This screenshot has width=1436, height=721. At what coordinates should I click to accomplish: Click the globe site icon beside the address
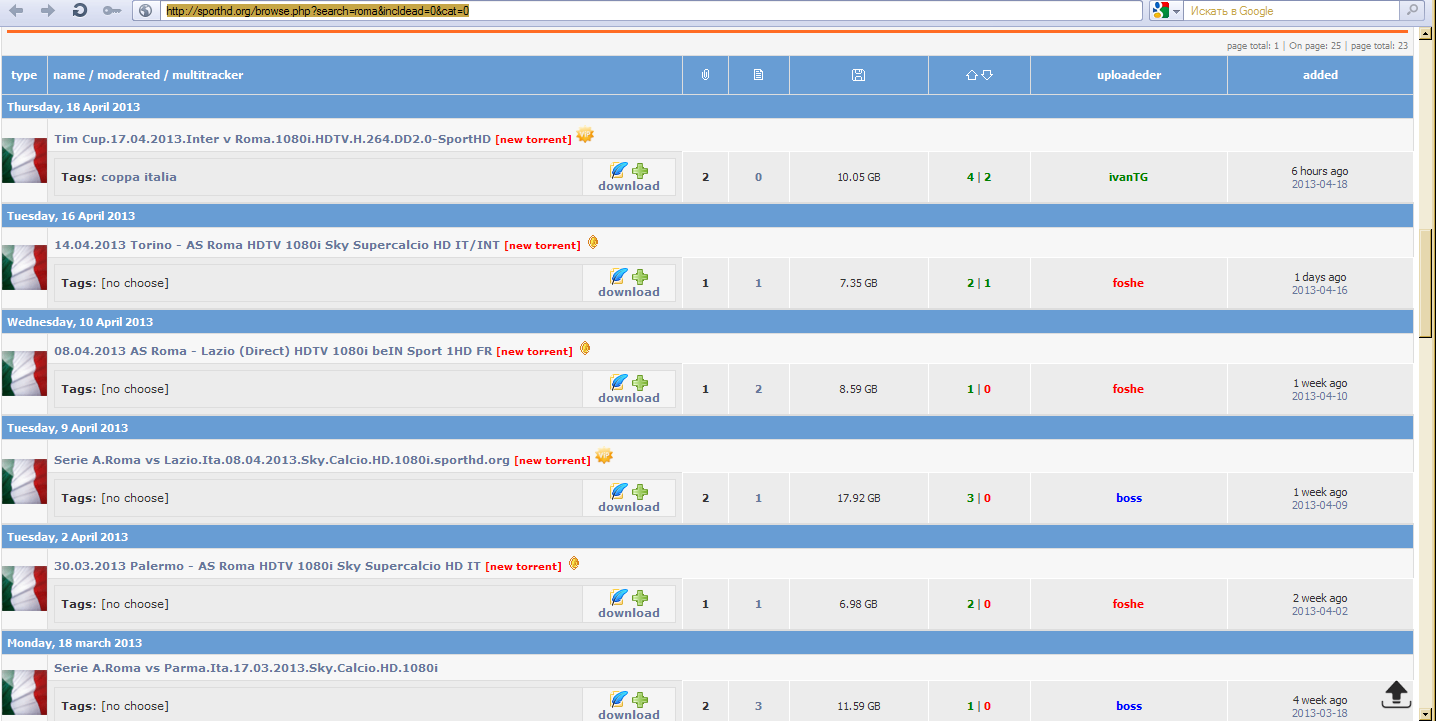pyautogui.click(x=145, y=10)
